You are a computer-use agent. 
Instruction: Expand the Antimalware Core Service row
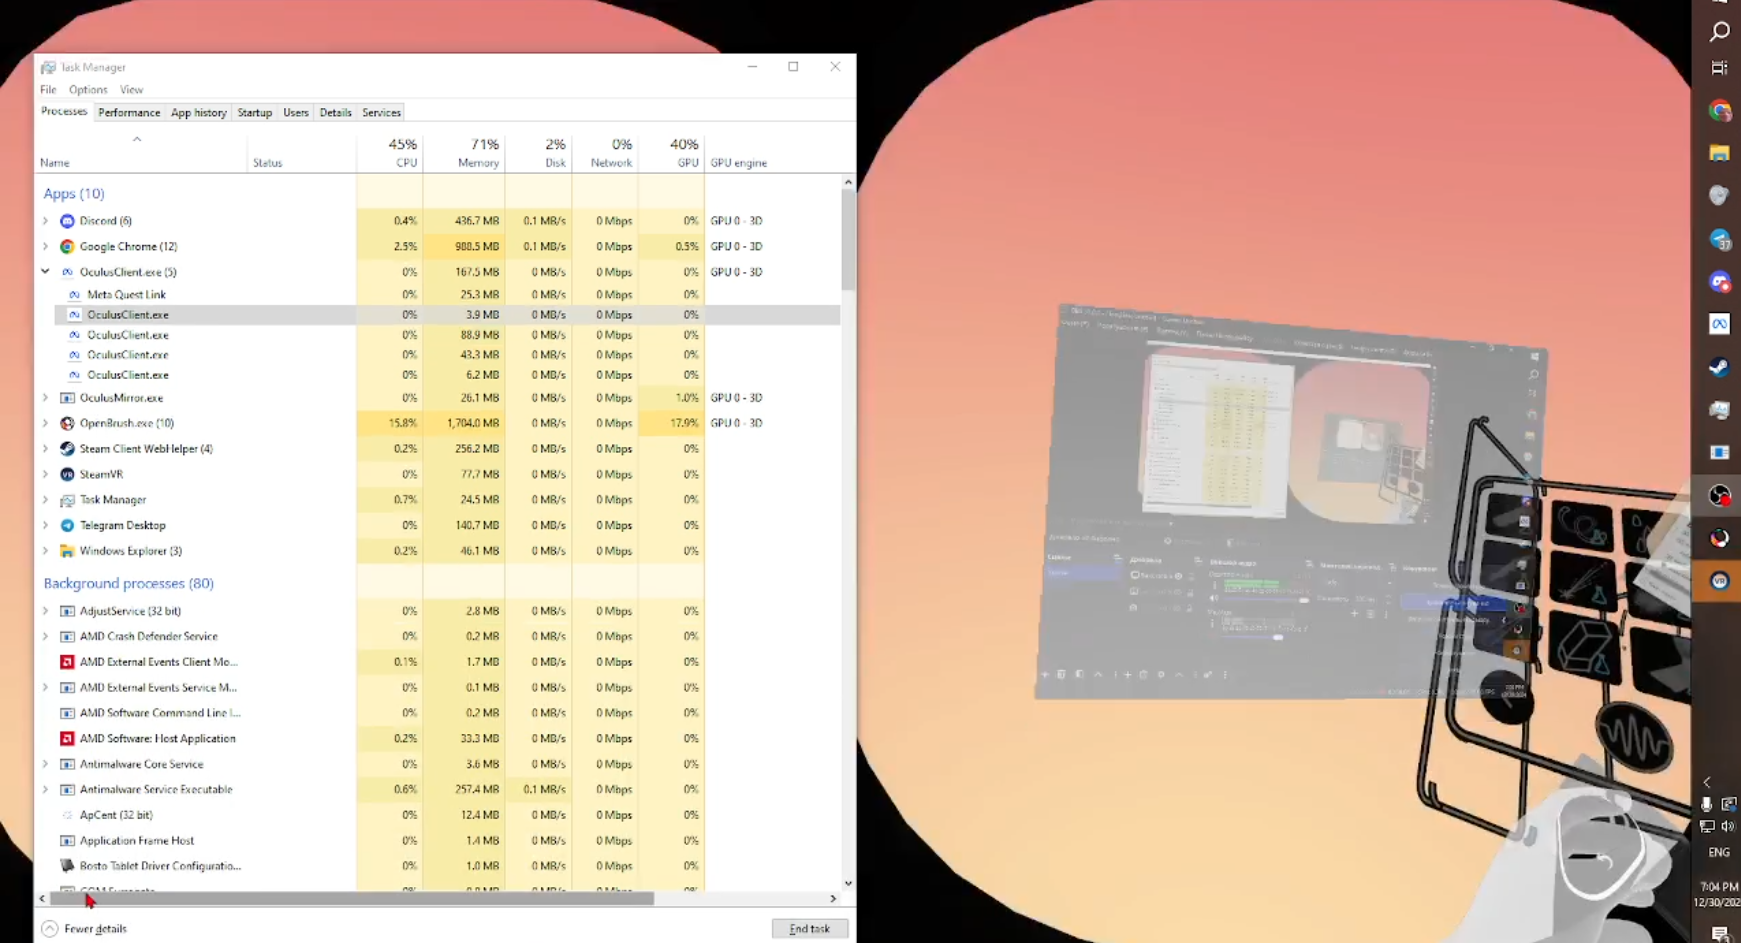45,764
